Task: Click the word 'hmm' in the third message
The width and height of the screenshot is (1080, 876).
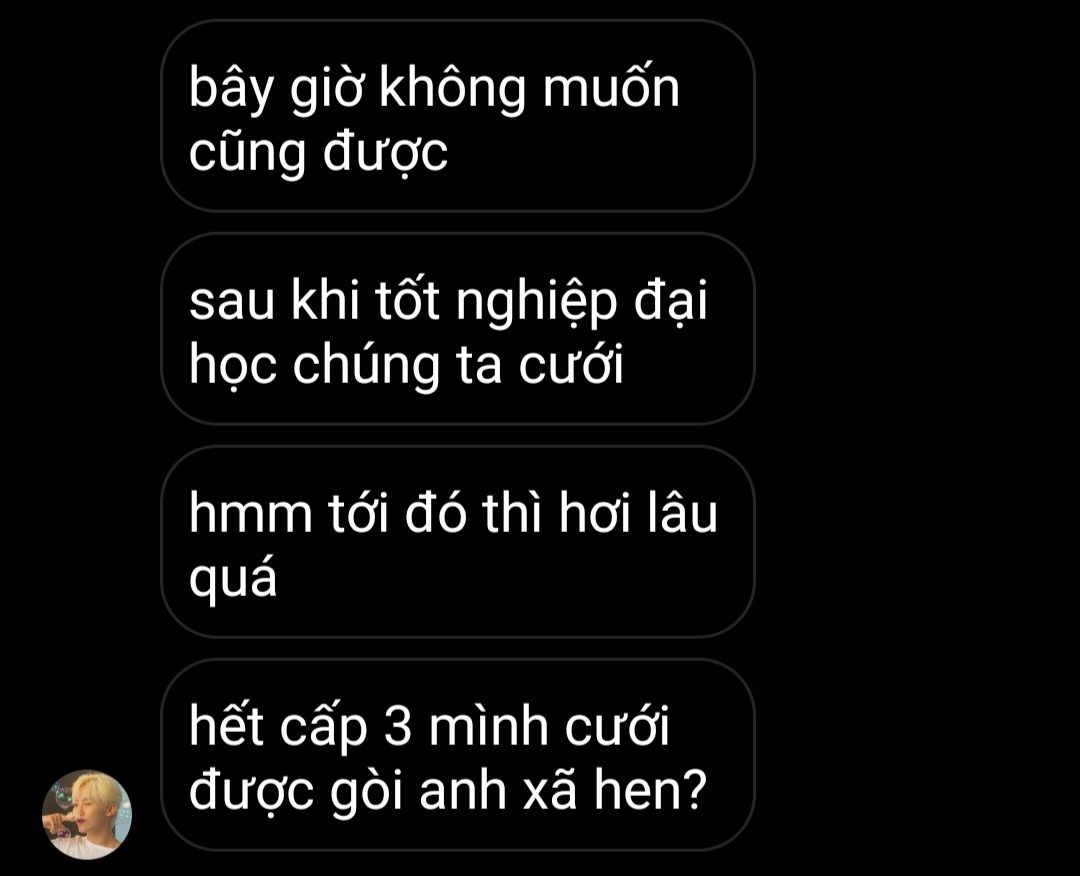Action: tap(251, 514)
